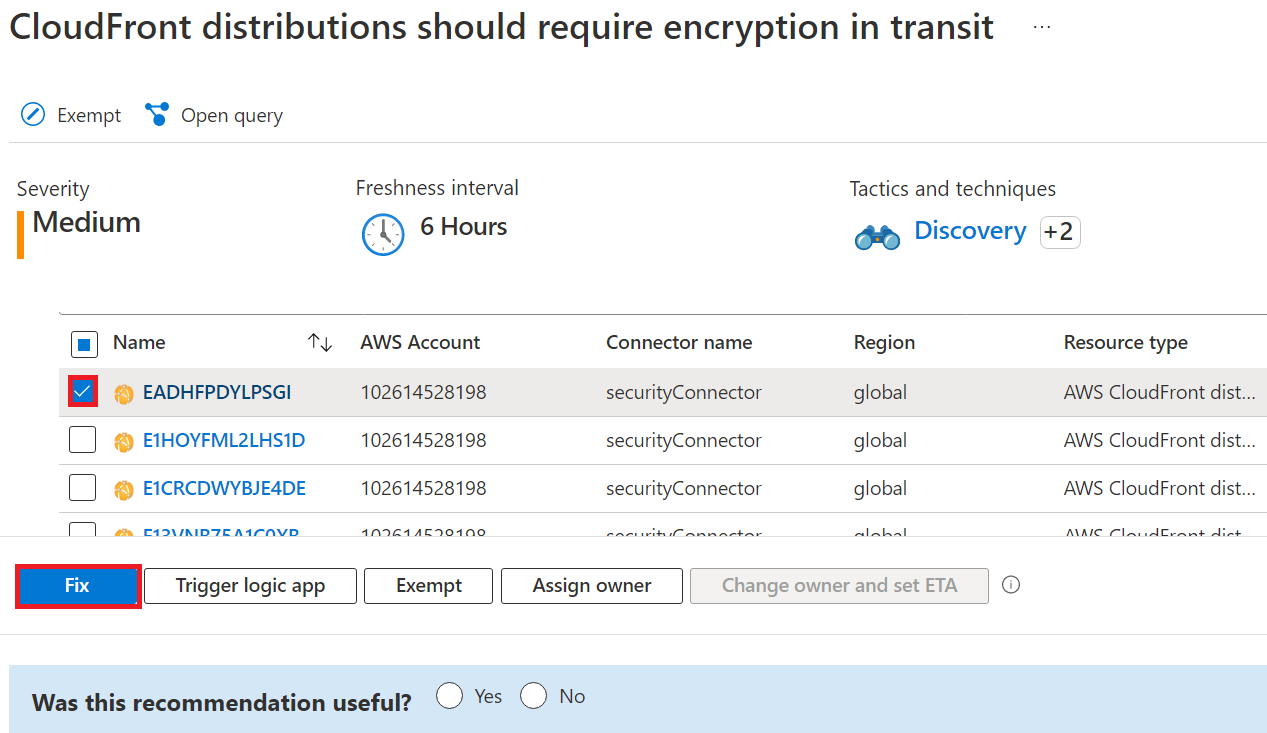Click the Discovery binoculars icon
This screenshot has width=1267, height=733.
click(877, 237)
